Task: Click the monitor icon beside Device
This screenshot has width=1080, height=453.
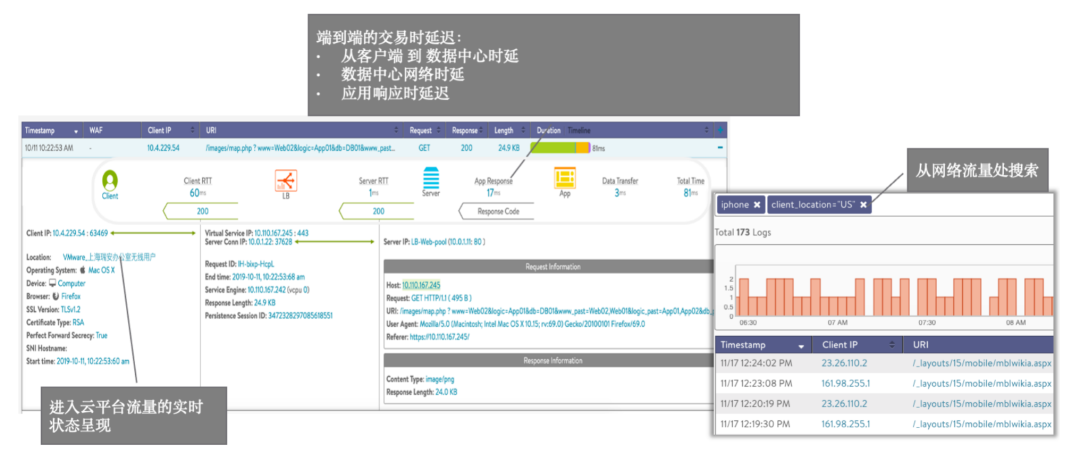Action: (52, 283)
